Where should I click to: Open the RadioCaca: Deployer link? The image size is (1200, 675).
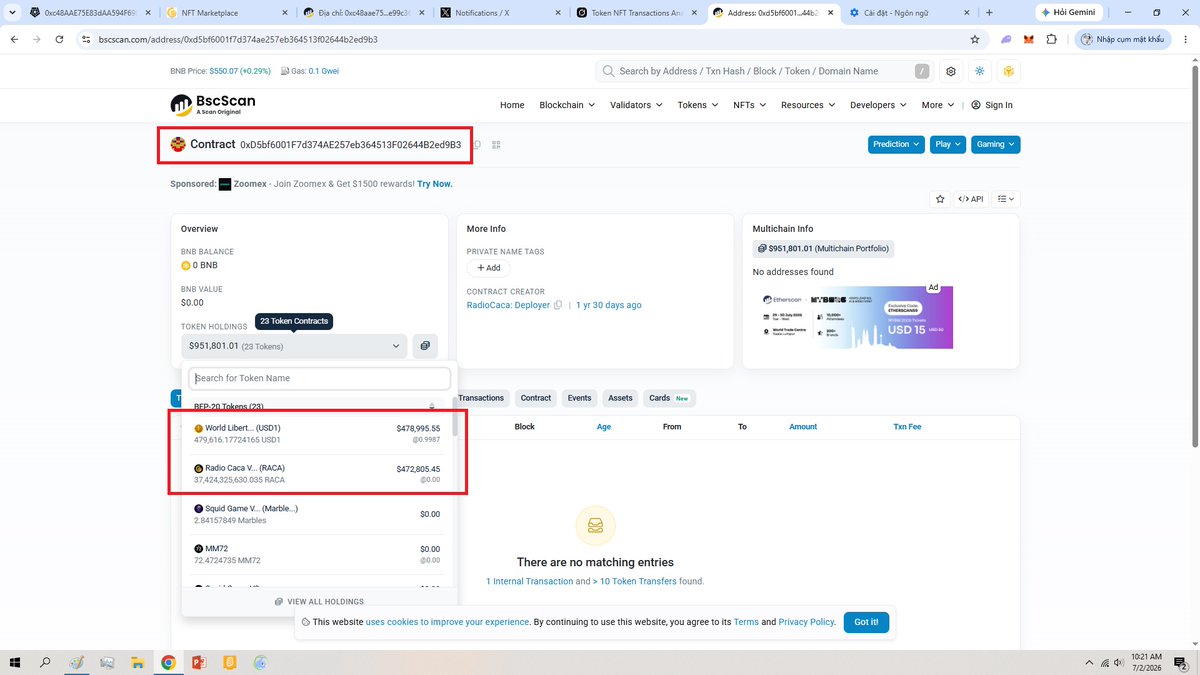(x=508, y=305)
